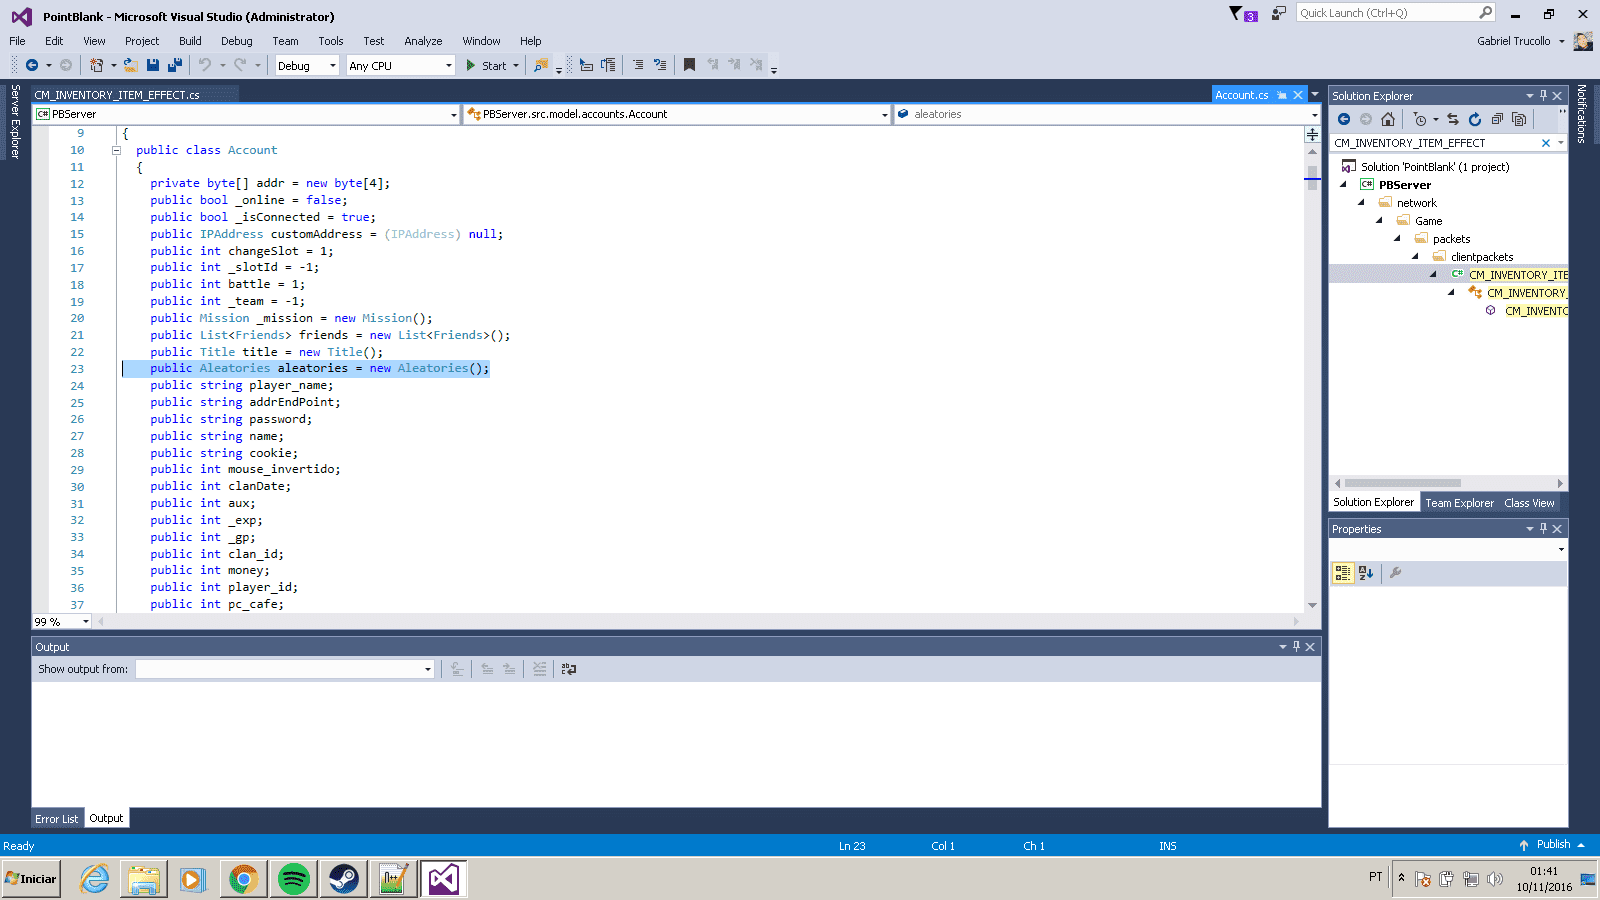Click the New Project toolbar icon

point(96,65)
